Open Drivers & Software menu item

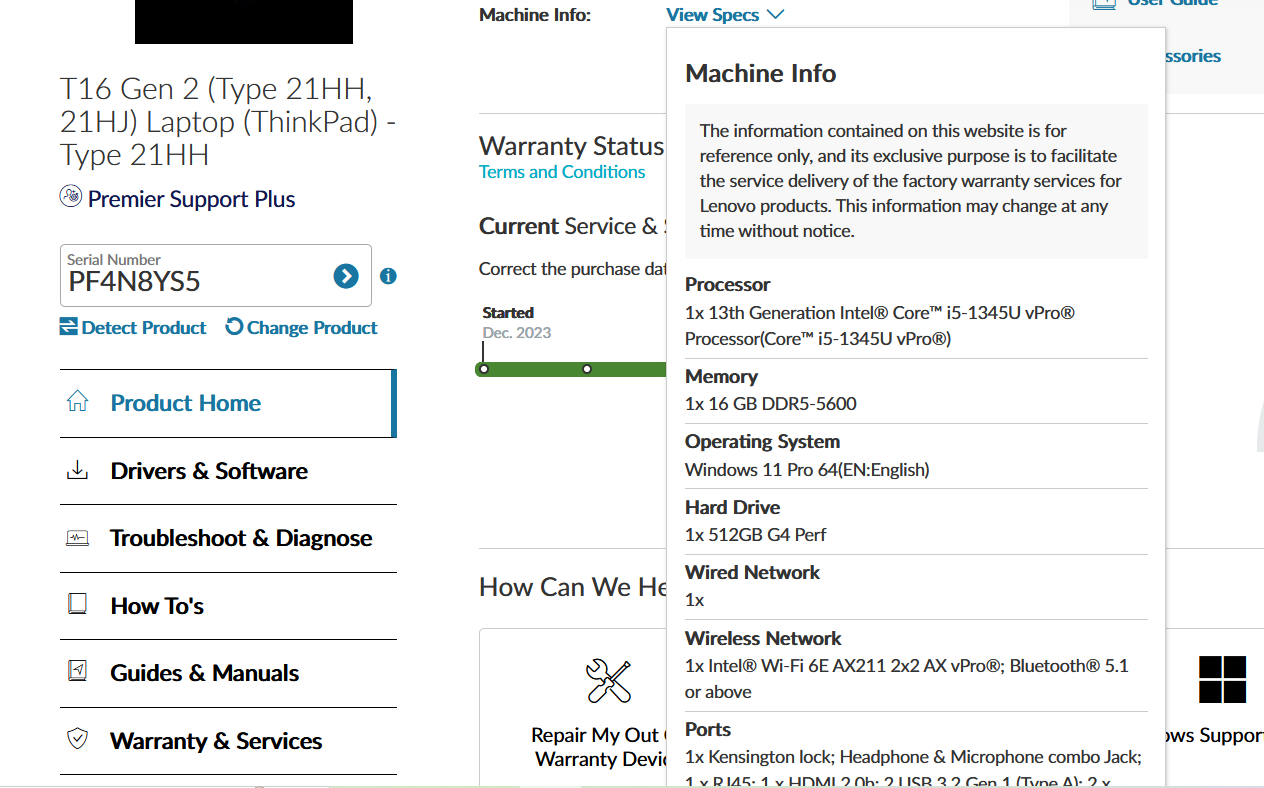pyautogui.click(x=228, y=471)
